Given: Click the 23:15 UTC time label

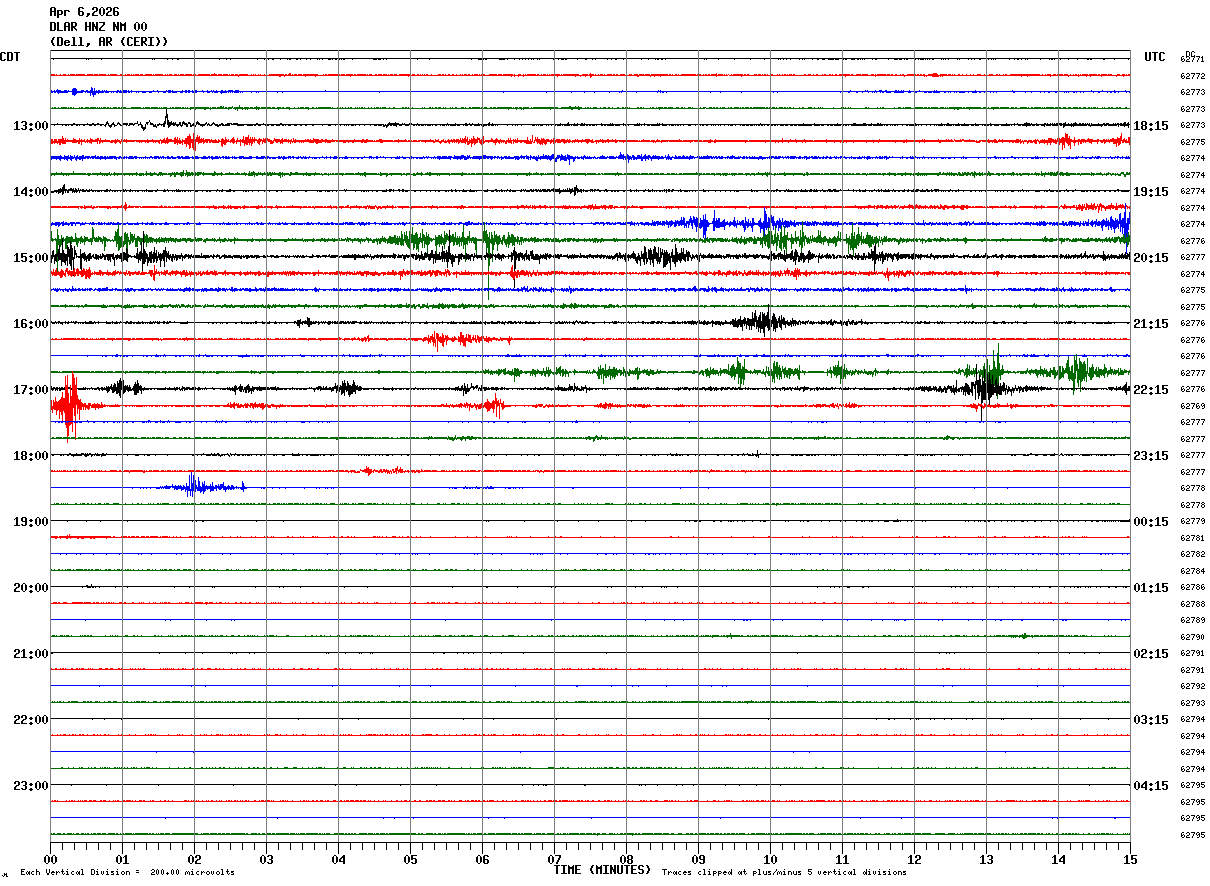Looking at the screenshot, I should click(x=1151, y=456).
